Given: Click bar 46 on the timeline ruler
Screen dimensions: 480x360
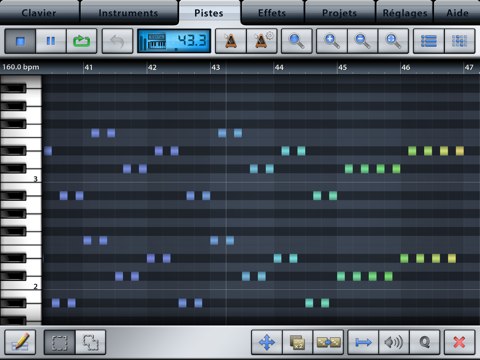Looking at the screenshot, I should (x=406, y=67).
